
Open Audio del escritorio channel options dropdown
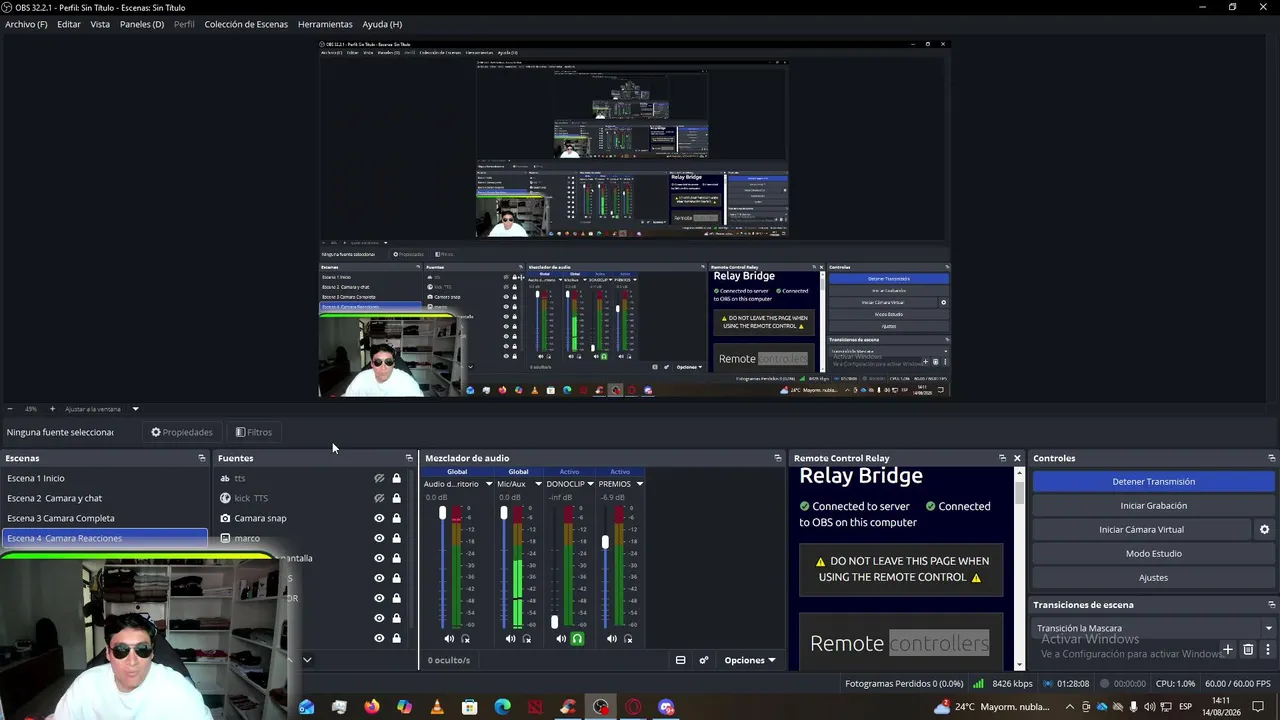click(489, 484)
